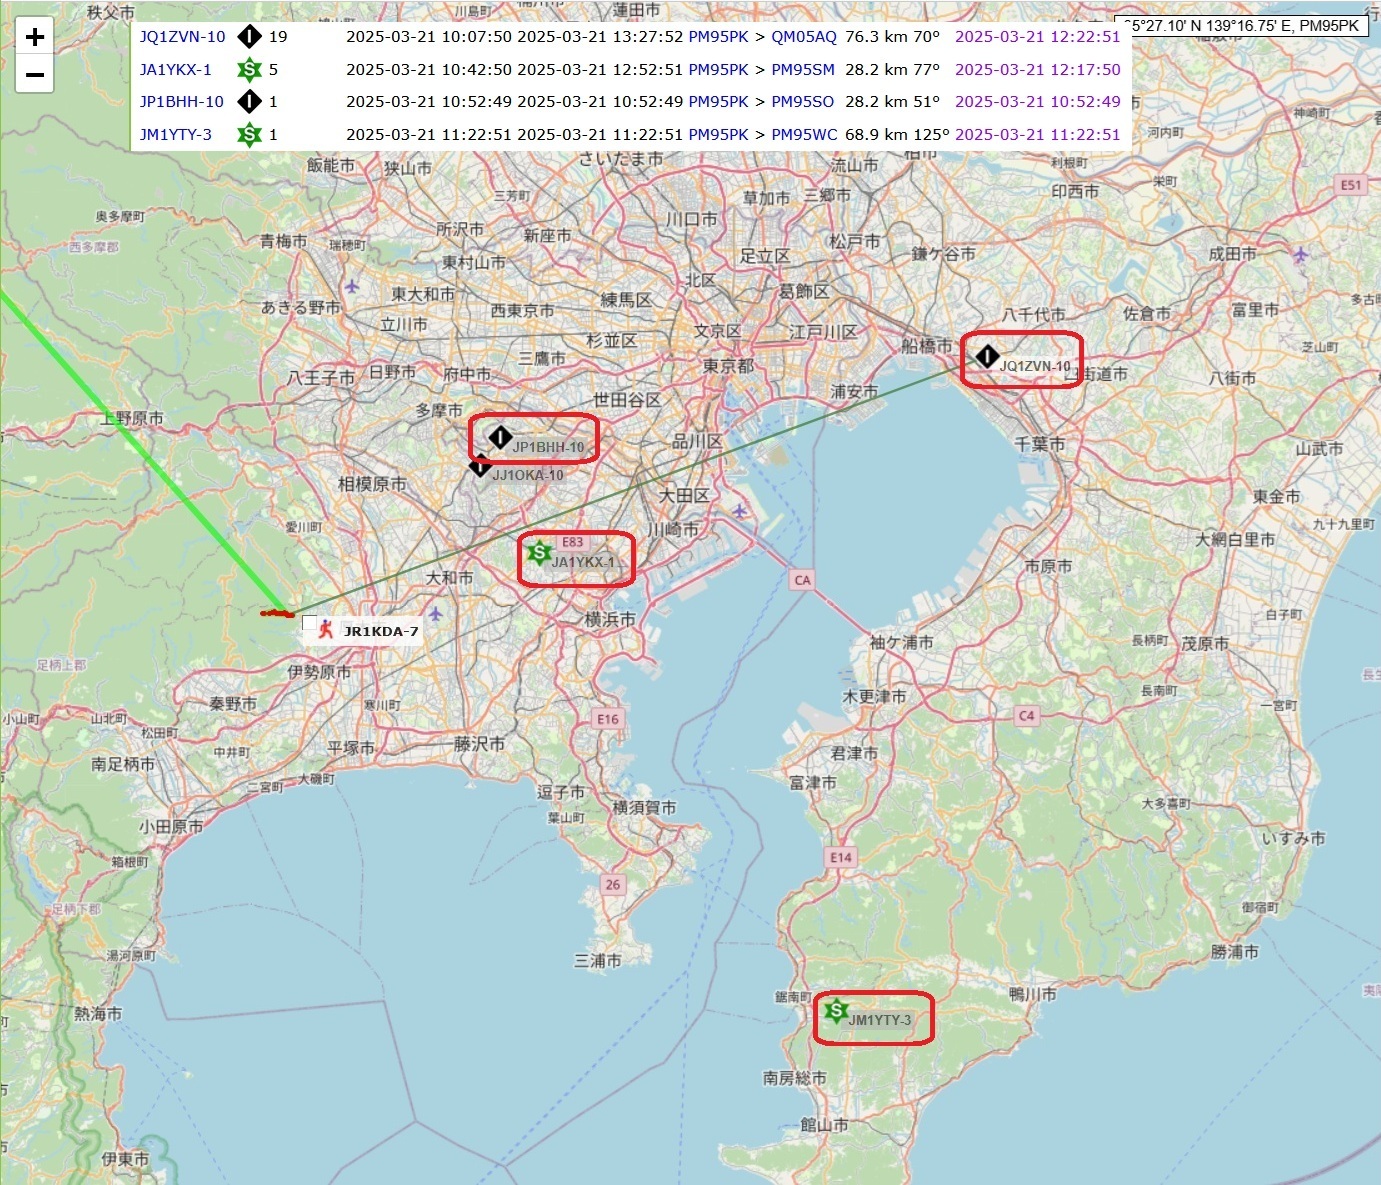
Task: Click the QM05AQ grid locator link
Action: pyautogui.click(x=803, y=36)
